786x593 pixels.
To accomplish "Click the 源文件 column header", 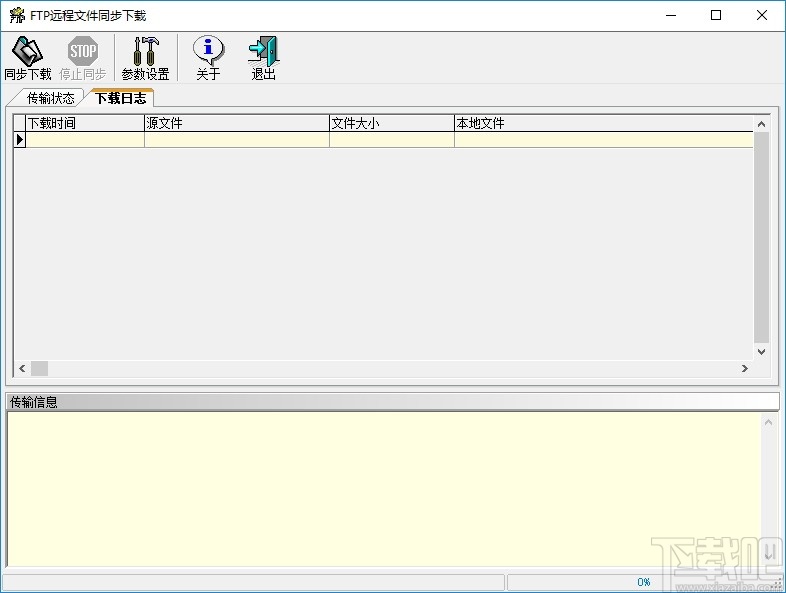I will pyautogui.click(x=237, y=123).
